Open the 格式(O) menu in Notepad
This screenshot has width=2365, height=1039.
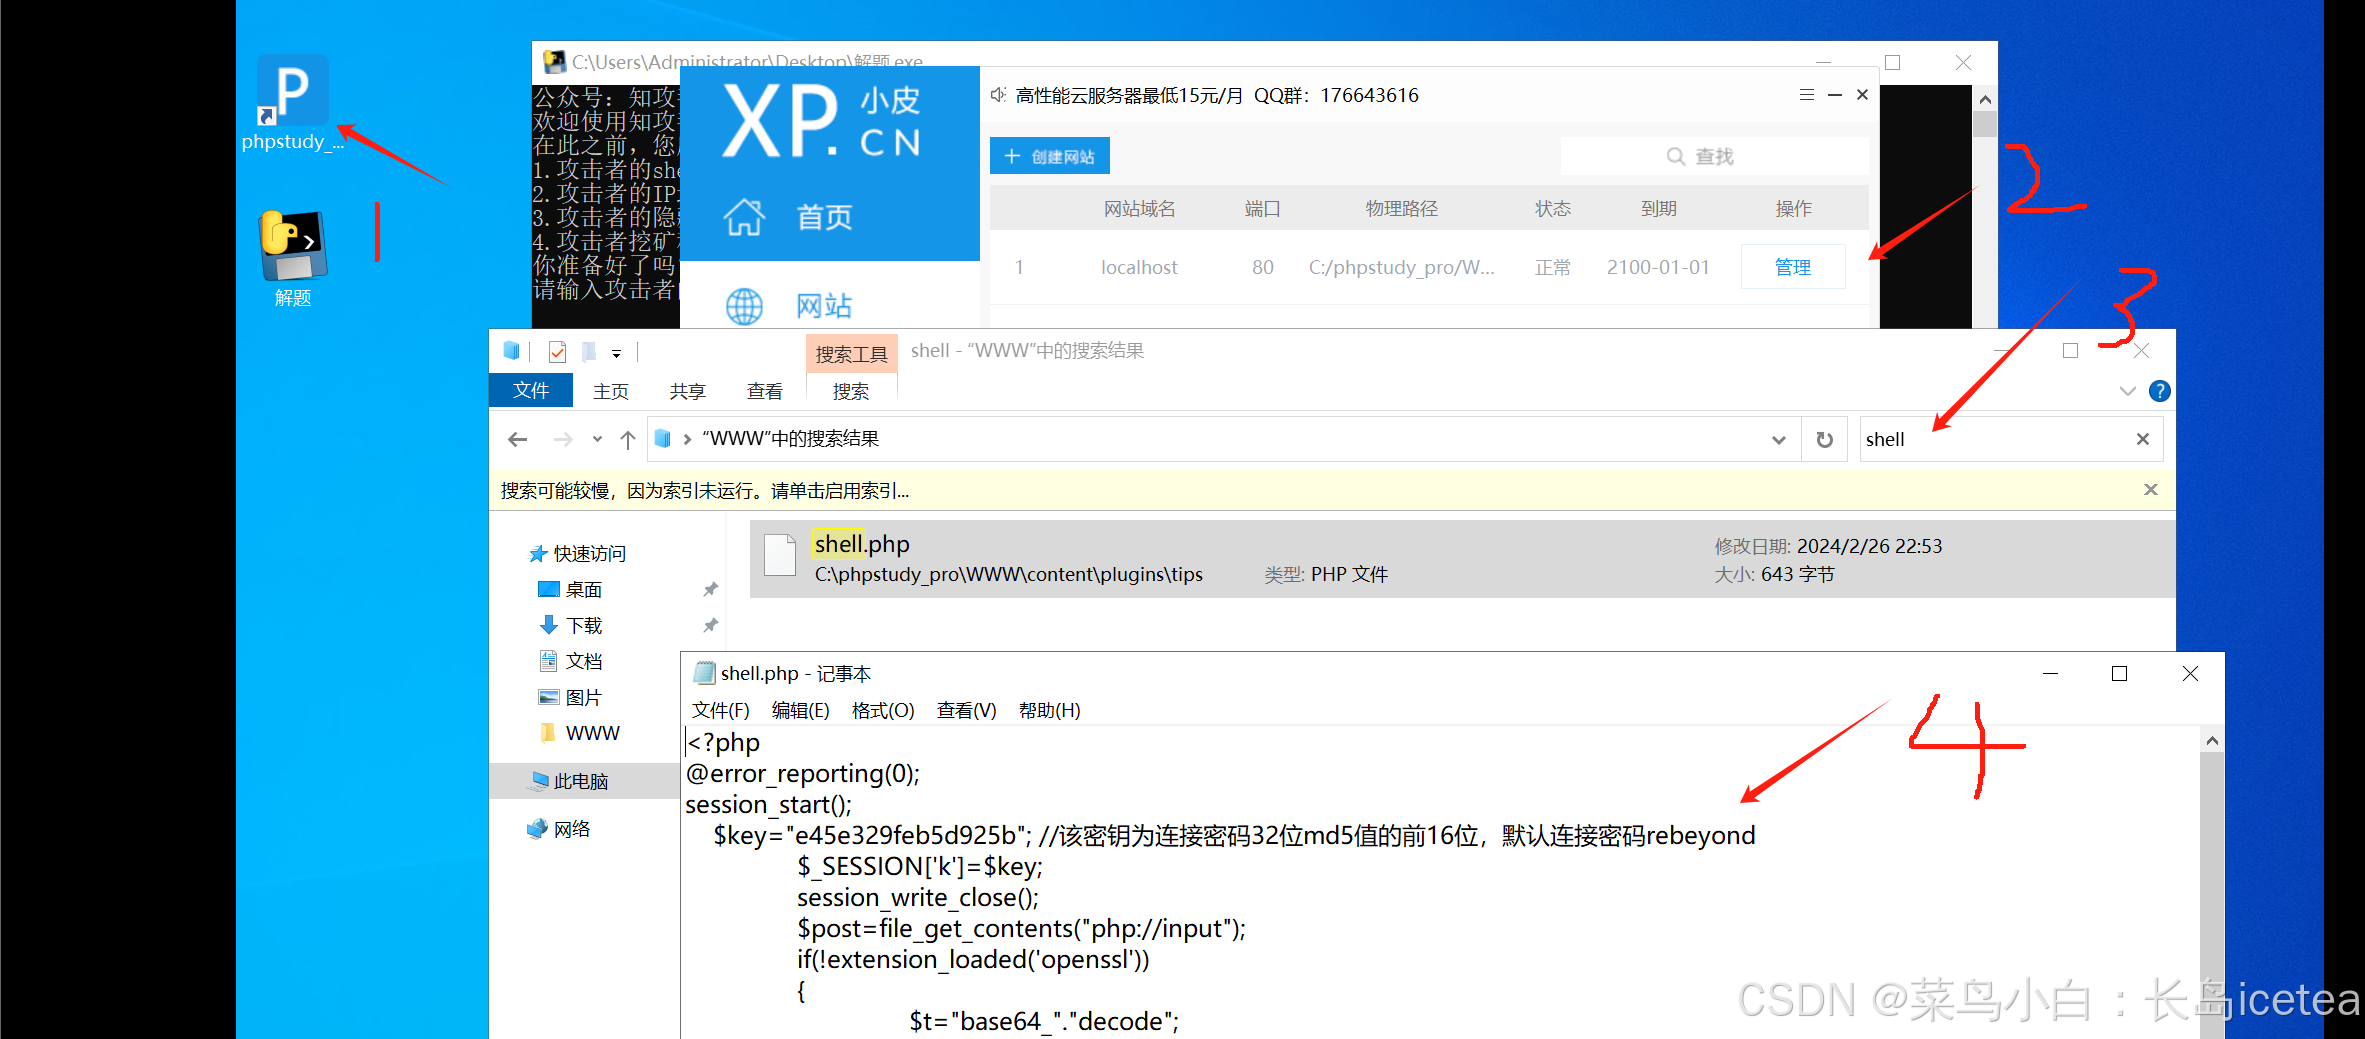tap(882, 710)
